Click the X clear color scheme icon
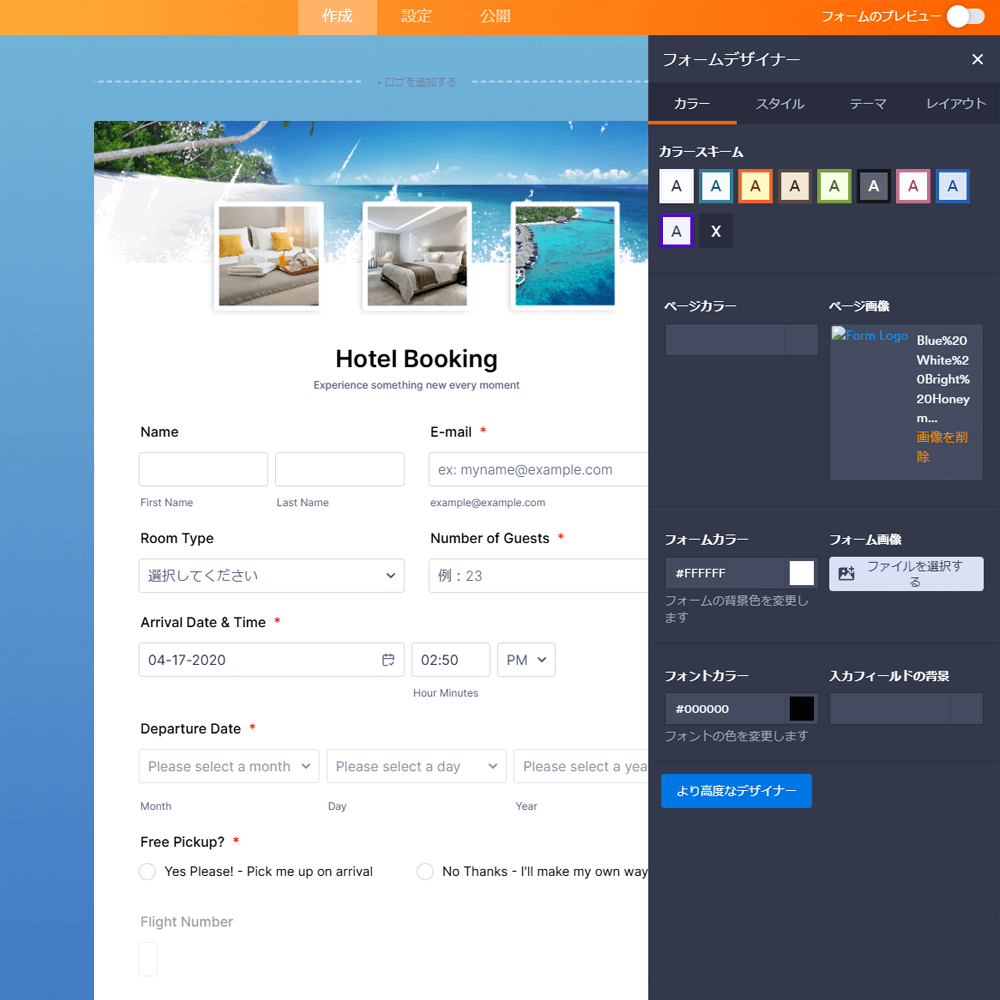Image resolution: width=1000 pixels, height=1000 pixels. (x=716, y=231)
